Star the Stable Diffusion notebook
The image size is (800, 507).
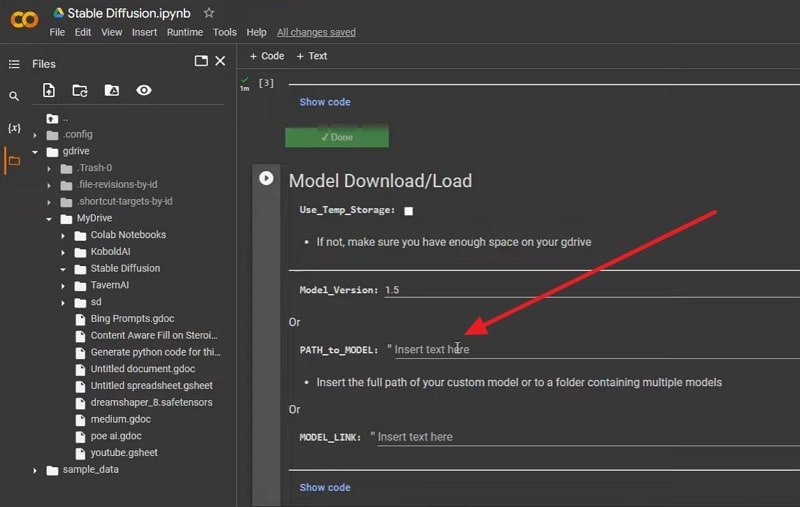[209, 13]
